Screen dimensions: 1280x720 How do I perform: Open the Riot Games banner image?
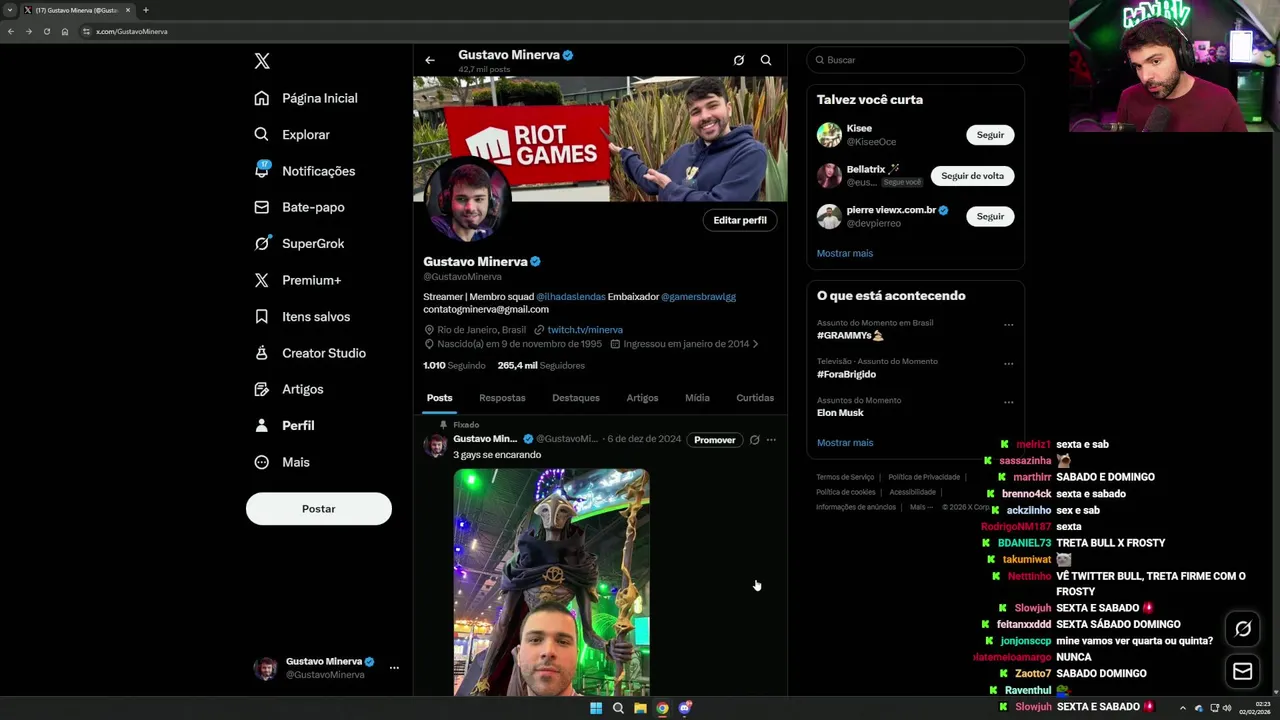click(600, 138)
